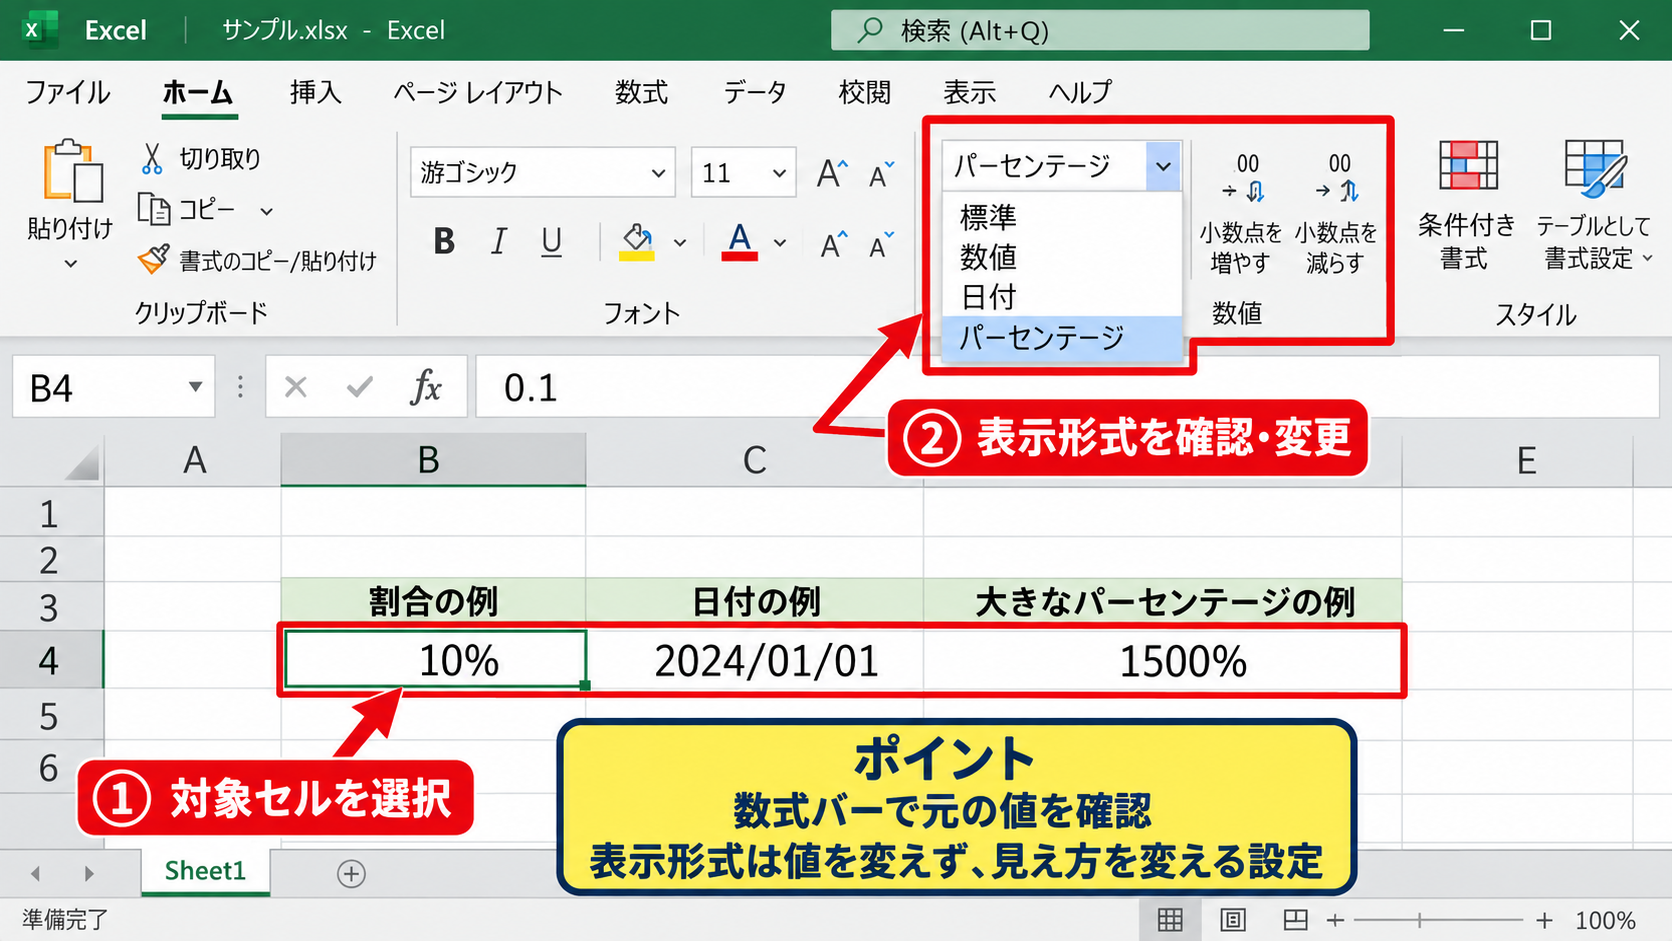Click the formula bar confirm checkmark
1672x941 pixels.
[360, 386]
